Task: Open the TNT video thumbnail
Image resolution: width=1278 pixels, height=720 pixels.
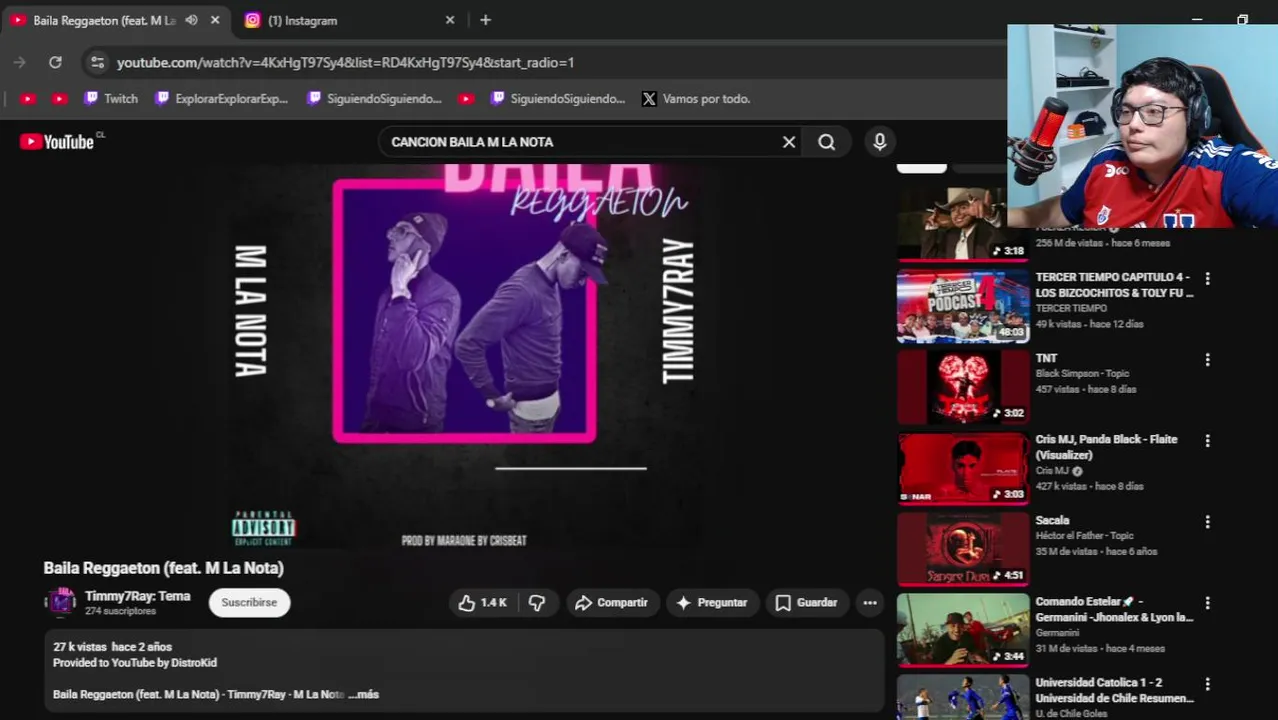Action: 963,387
